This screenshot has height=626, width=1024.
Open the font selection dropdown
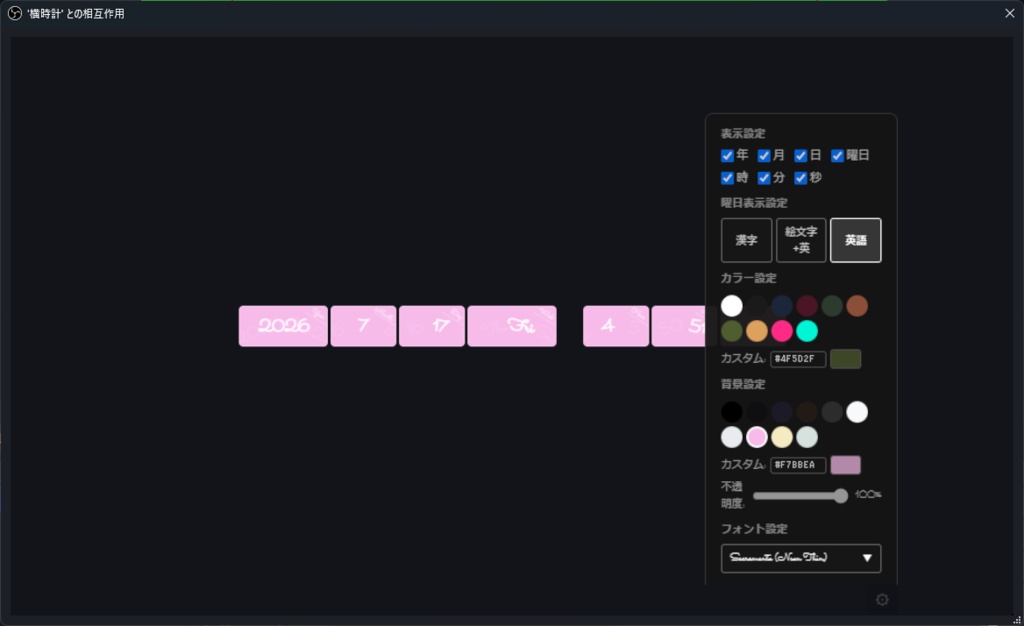[x=801, y=558]
